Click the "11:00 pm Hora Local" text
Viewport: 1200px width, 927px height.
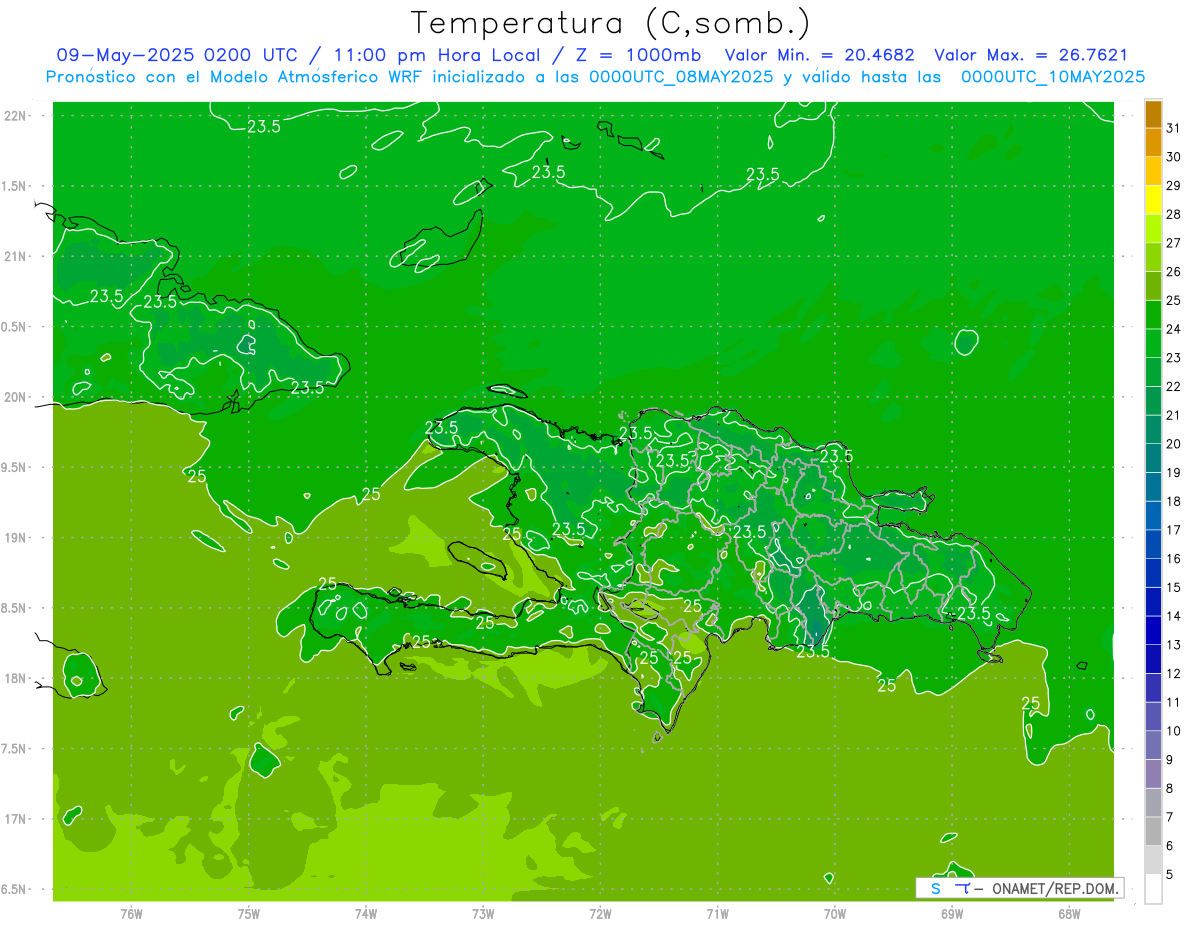click(x=437, y=56)
